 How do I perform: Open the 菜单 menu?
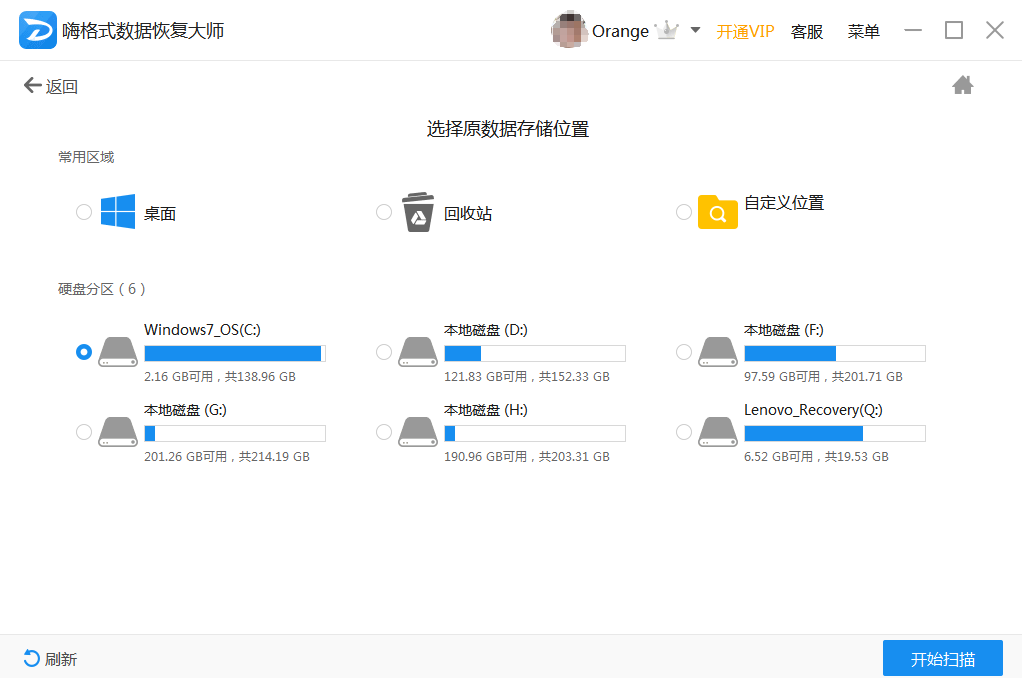(x=863, y=32)
